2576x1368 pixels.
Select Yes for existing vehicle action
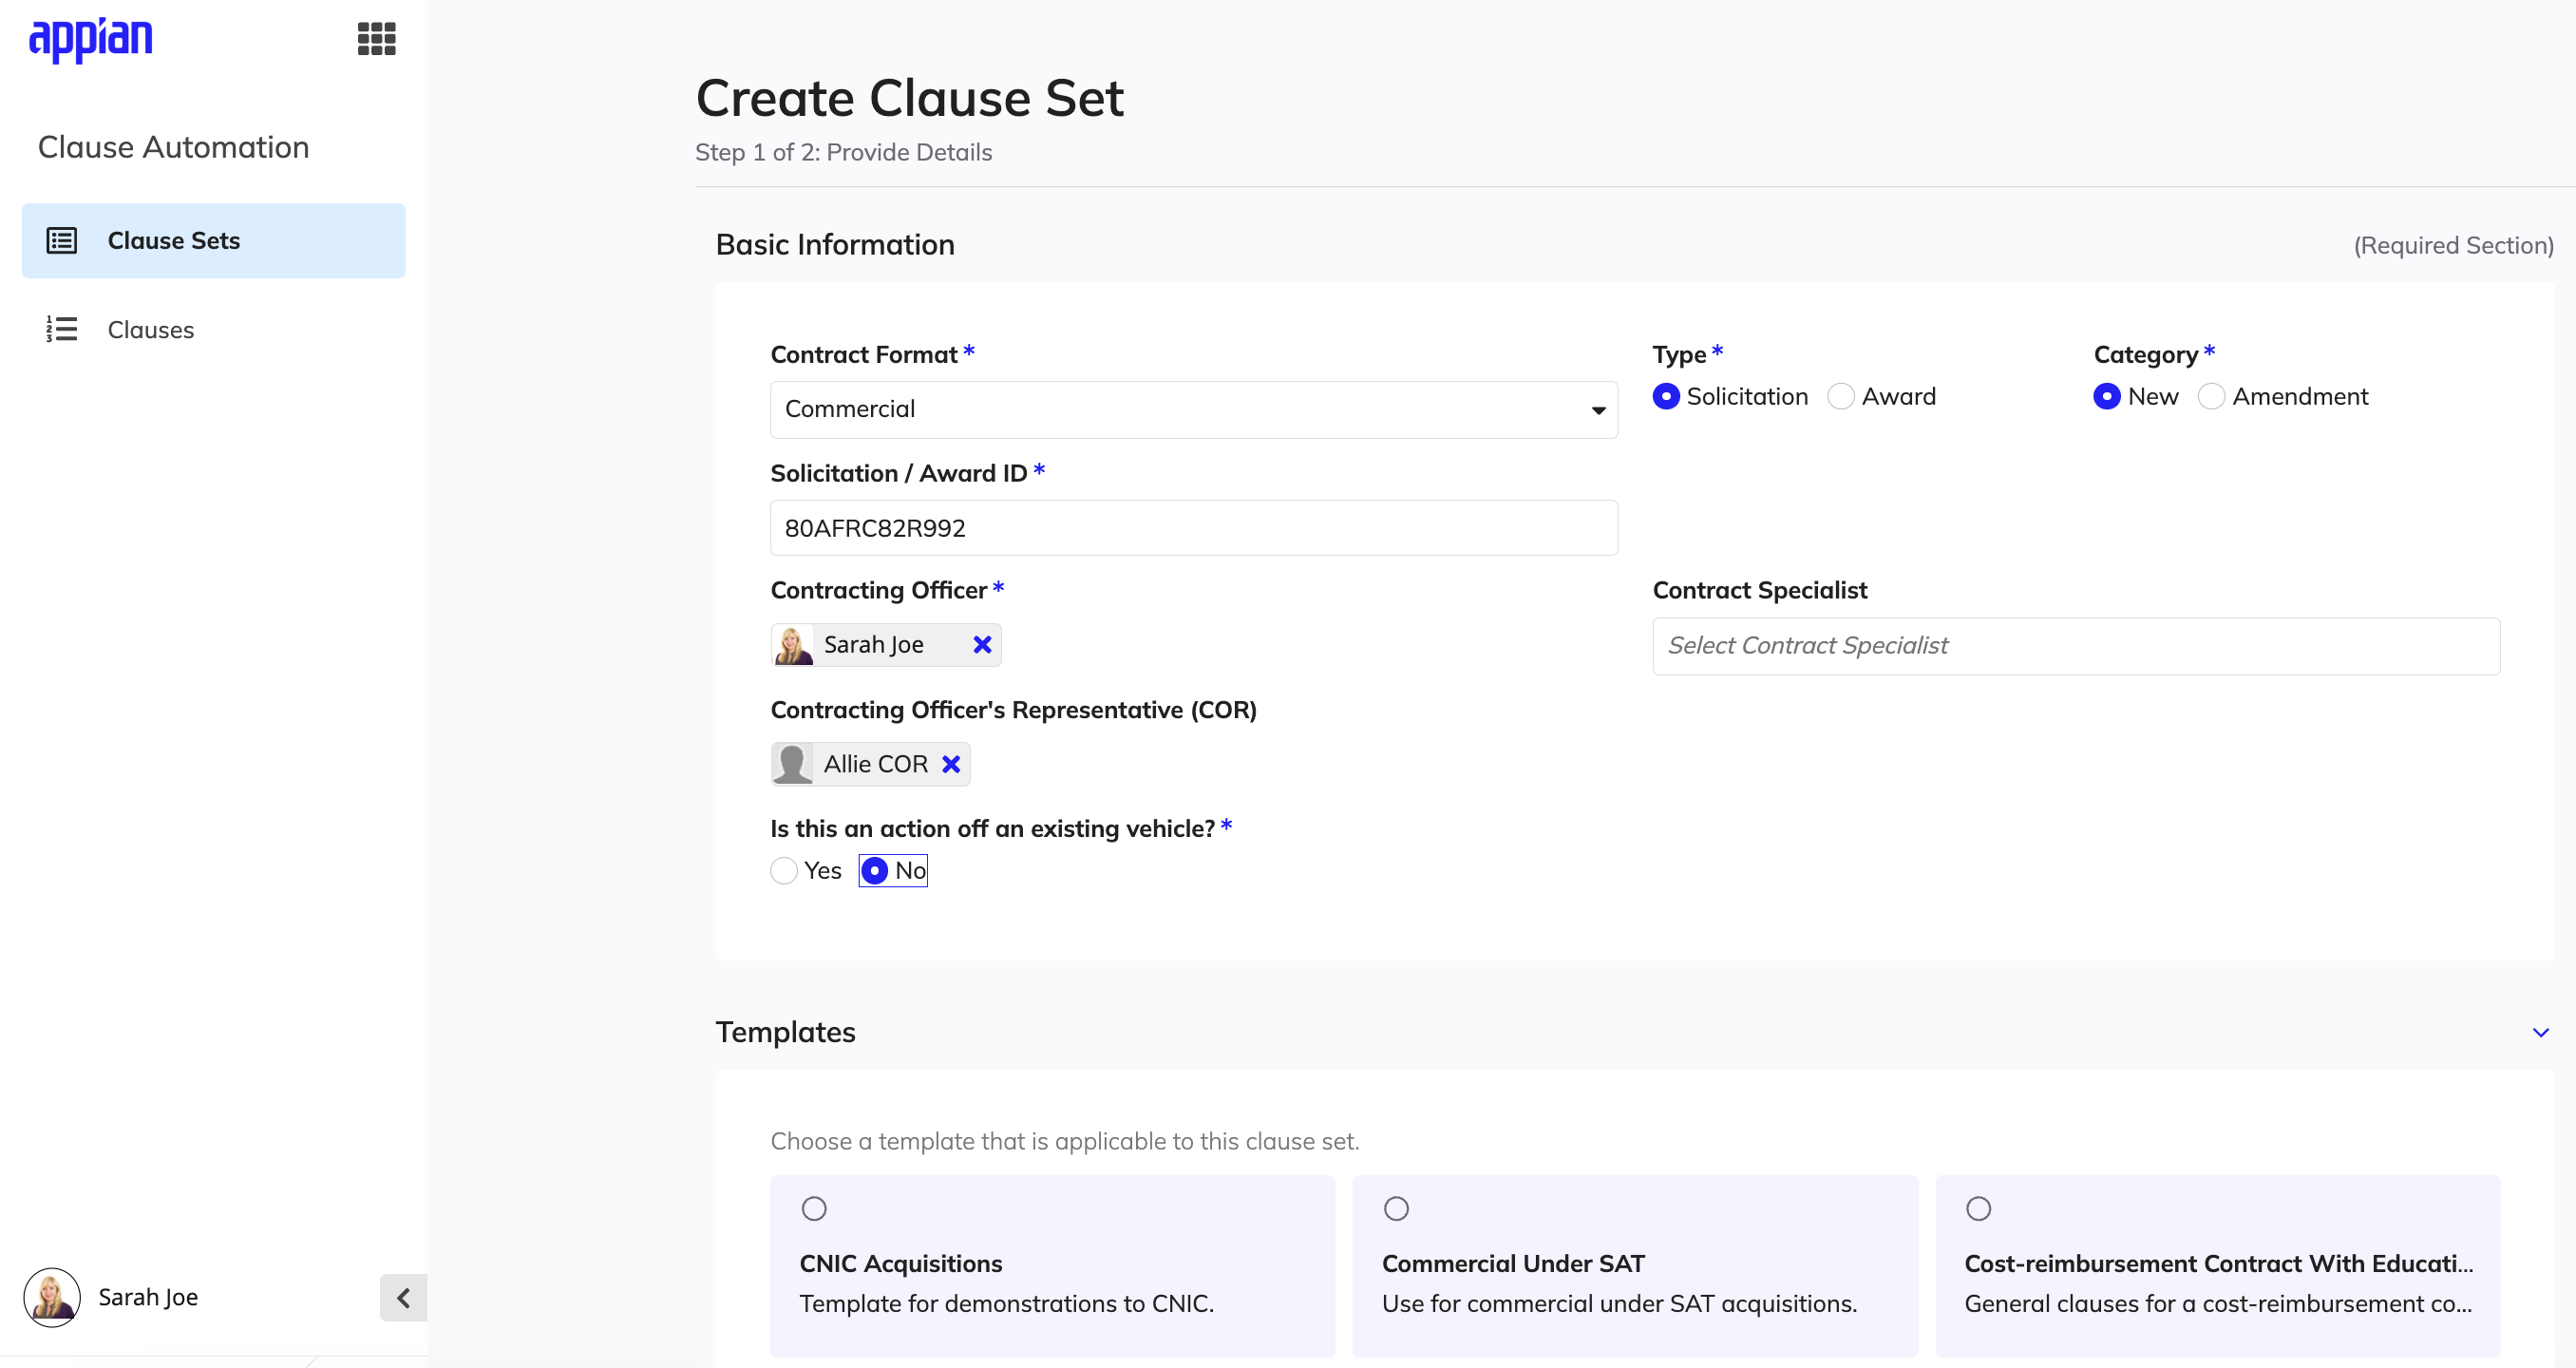(x=784, y=871)
